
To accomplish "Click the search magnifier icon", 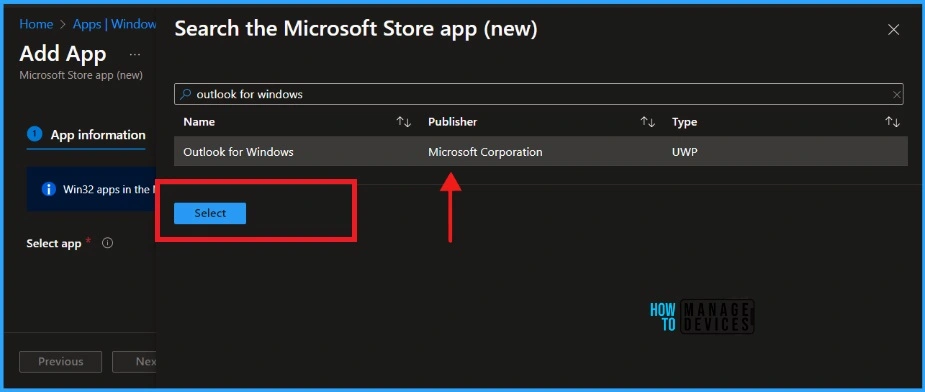I will click(x=185, y=94).
